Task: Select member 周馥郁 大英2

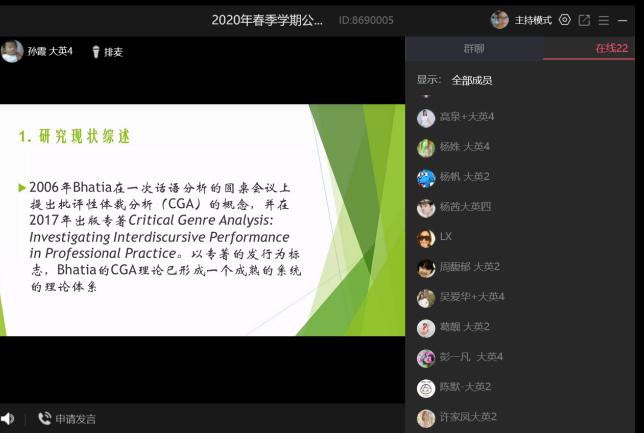Action: coord(469,267)
